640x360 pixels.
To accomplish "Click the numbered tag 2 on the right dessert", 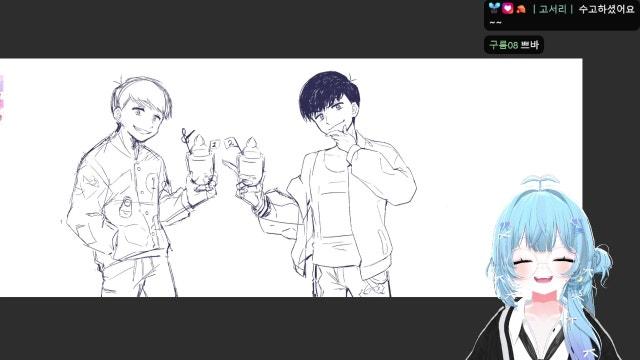I will coord(231,143).
